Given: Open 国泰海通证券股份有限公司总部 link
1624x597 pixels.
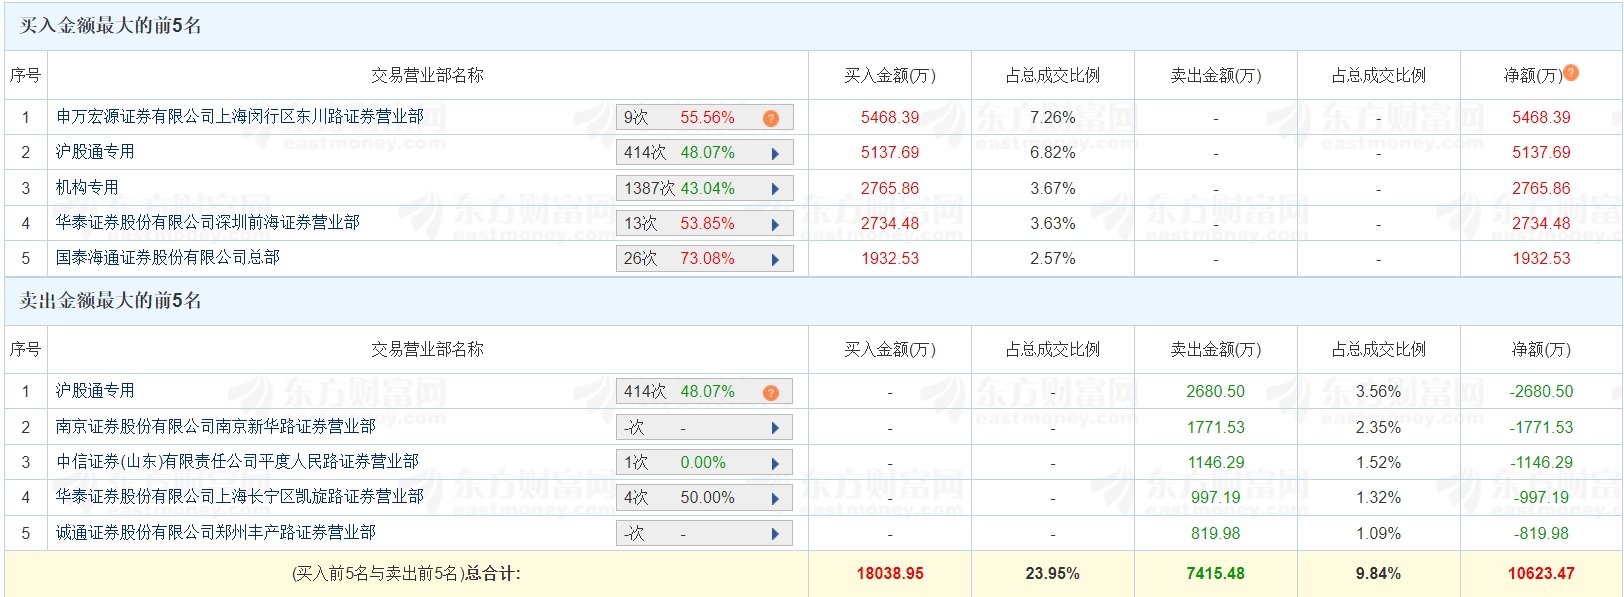Looking at the screenshot, I should [x=168, y=258].
